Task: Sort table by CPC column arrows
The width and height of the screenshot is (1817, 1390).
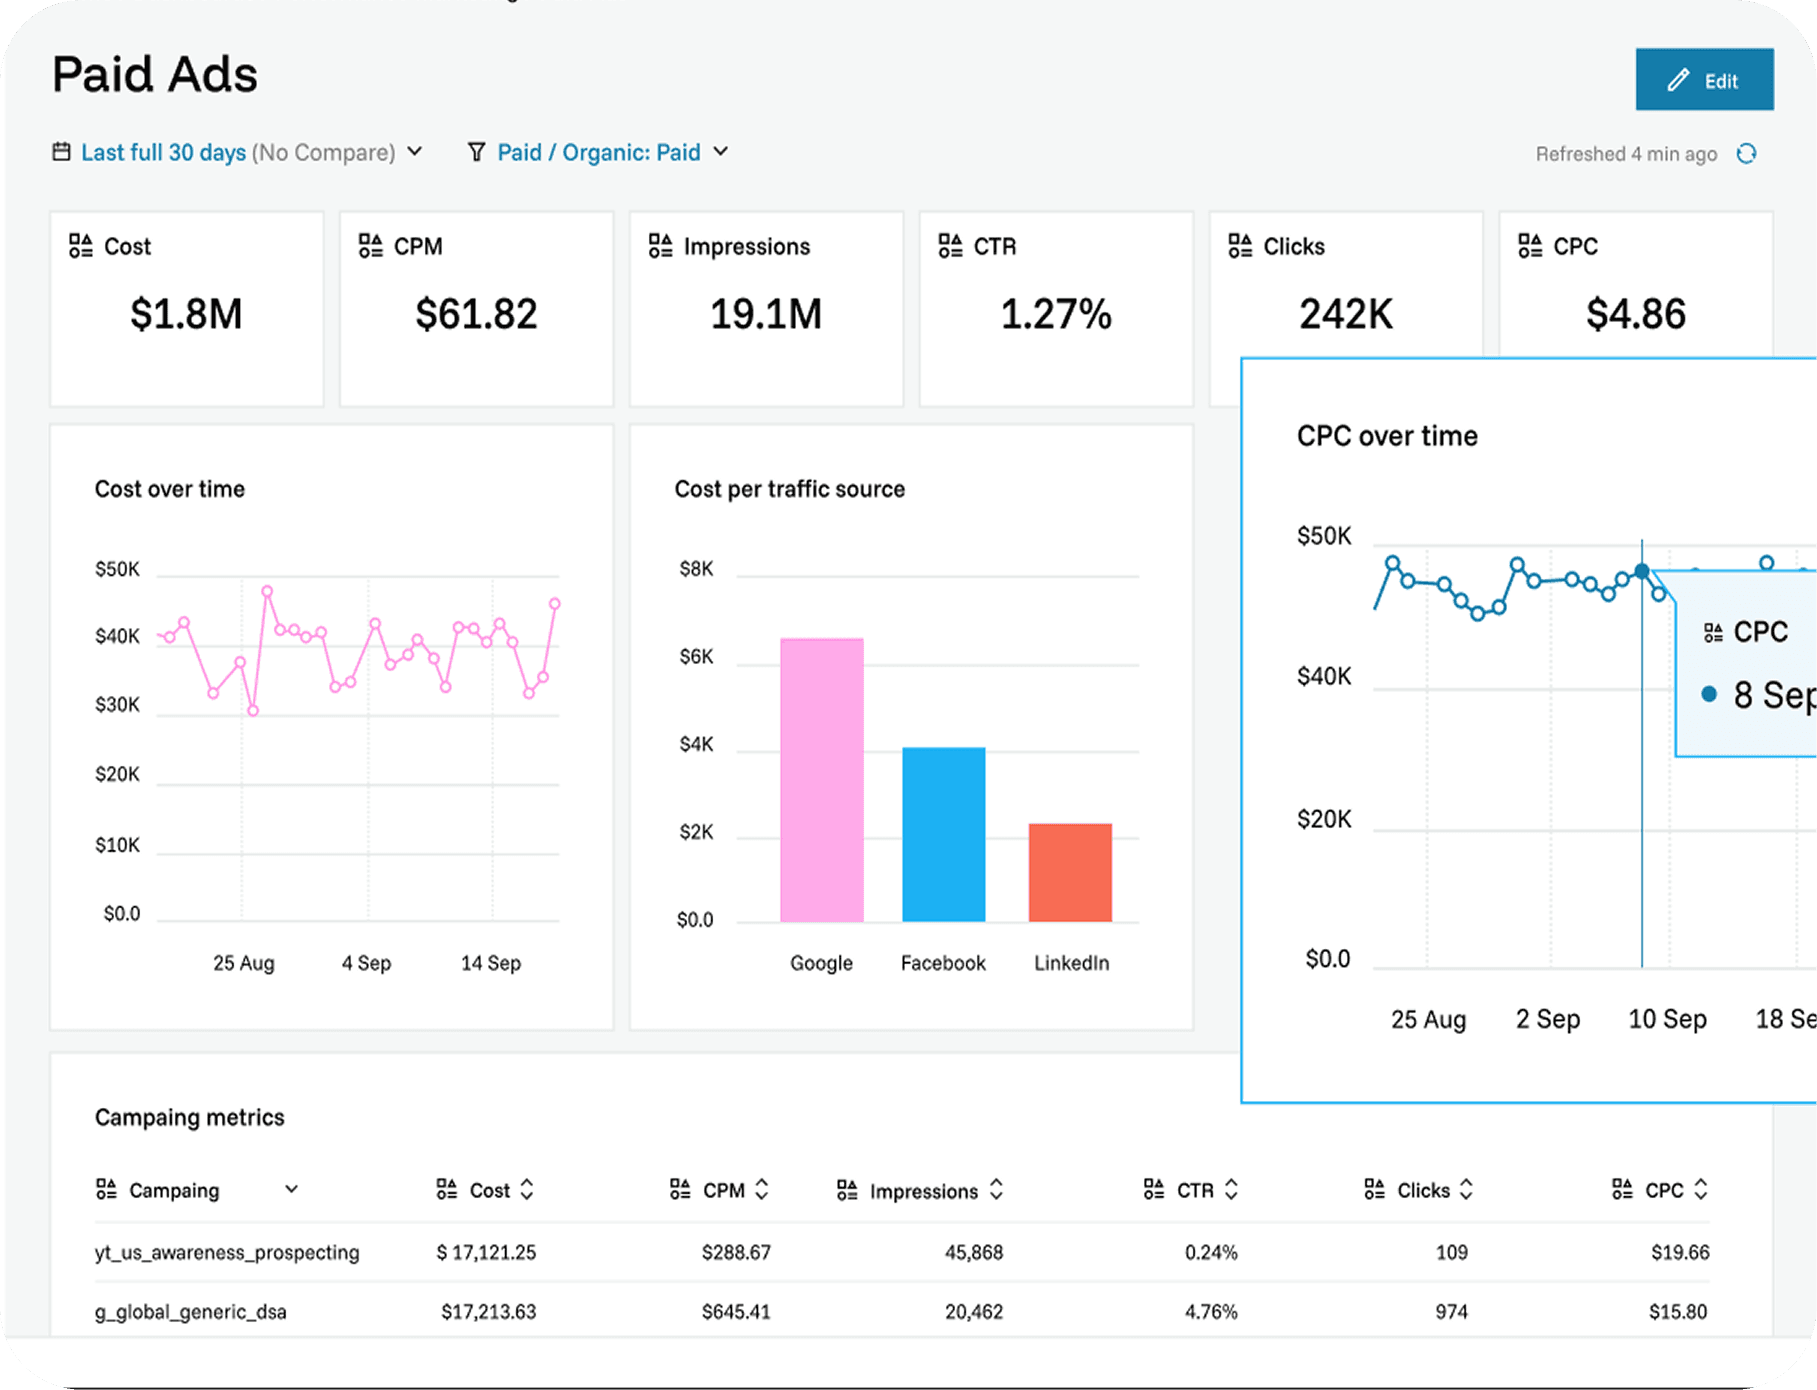Action: (1701, 1189)
